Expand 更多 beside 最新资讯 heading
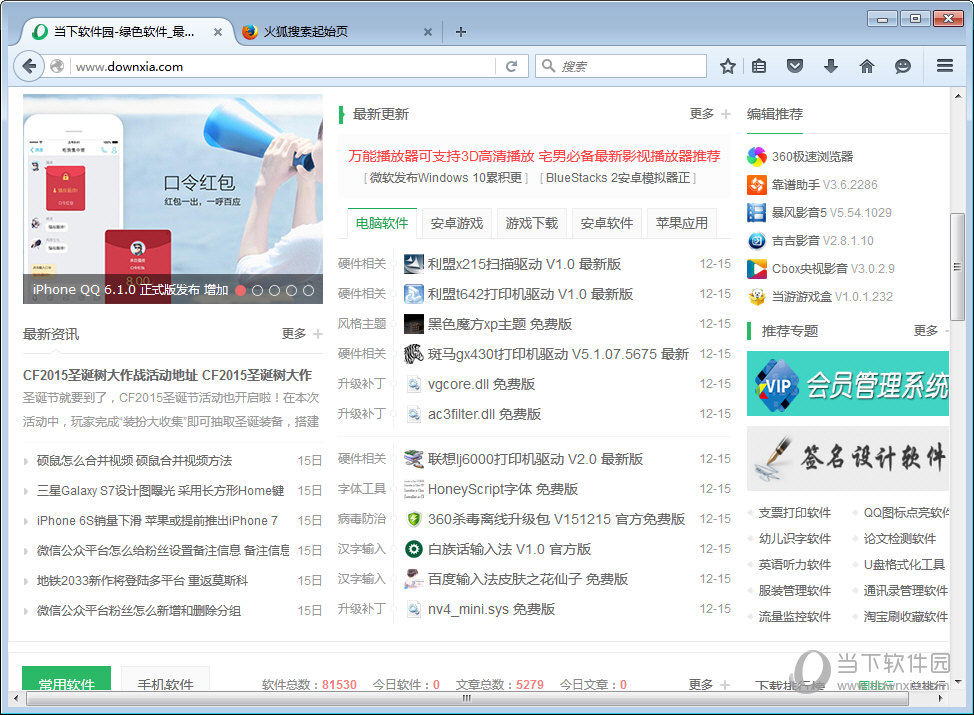Screen dimensions: 974x715 301,334
